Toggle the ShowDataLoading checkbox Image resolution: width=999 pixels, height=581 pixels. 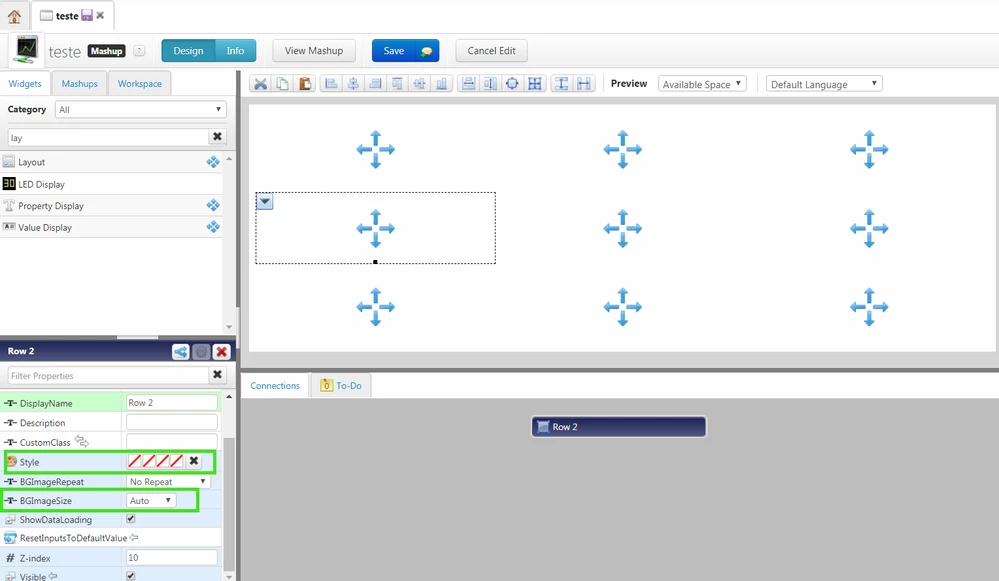coord(131,519)
